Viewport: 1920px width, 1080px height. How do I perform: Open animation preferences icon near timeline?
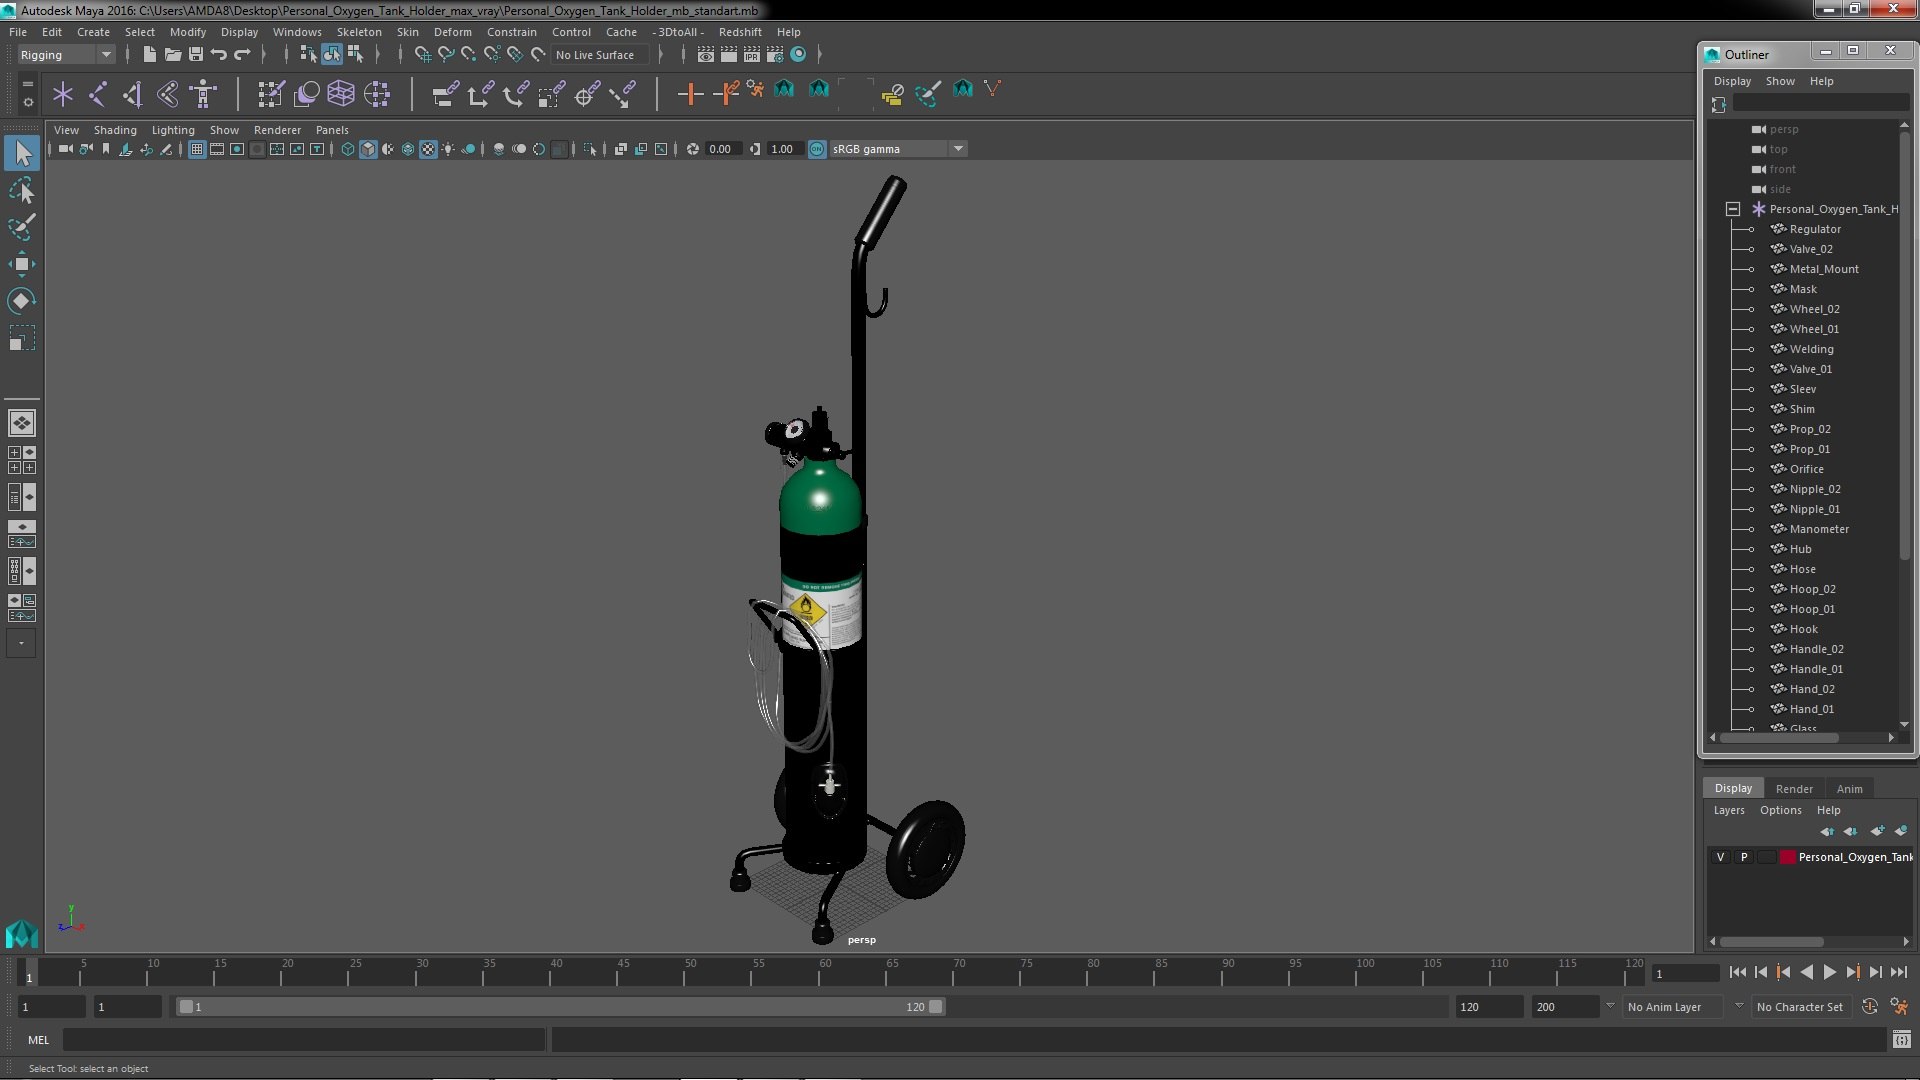(1898, 1007)
